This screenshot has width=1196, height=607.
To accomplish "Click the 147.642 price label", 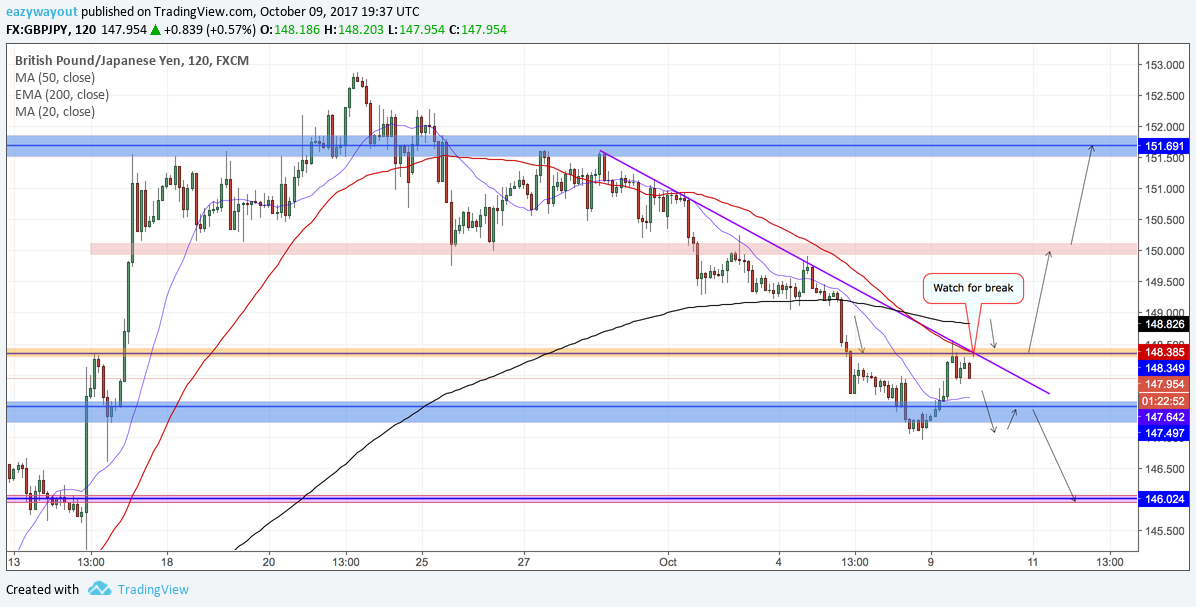I will [1165, 417].
